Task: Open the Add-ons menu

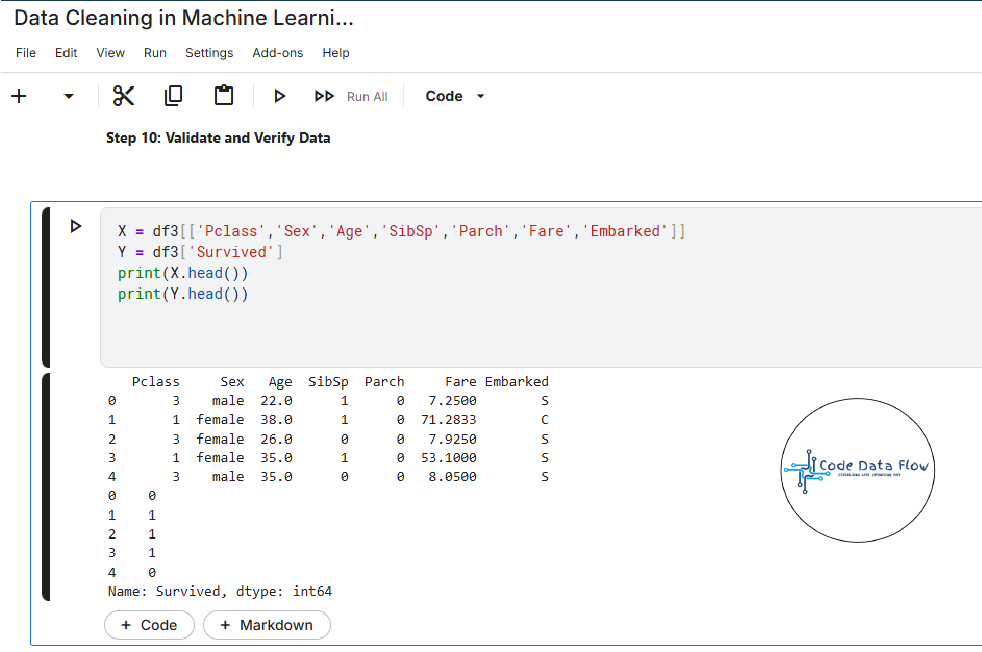Action: [277, 53]
